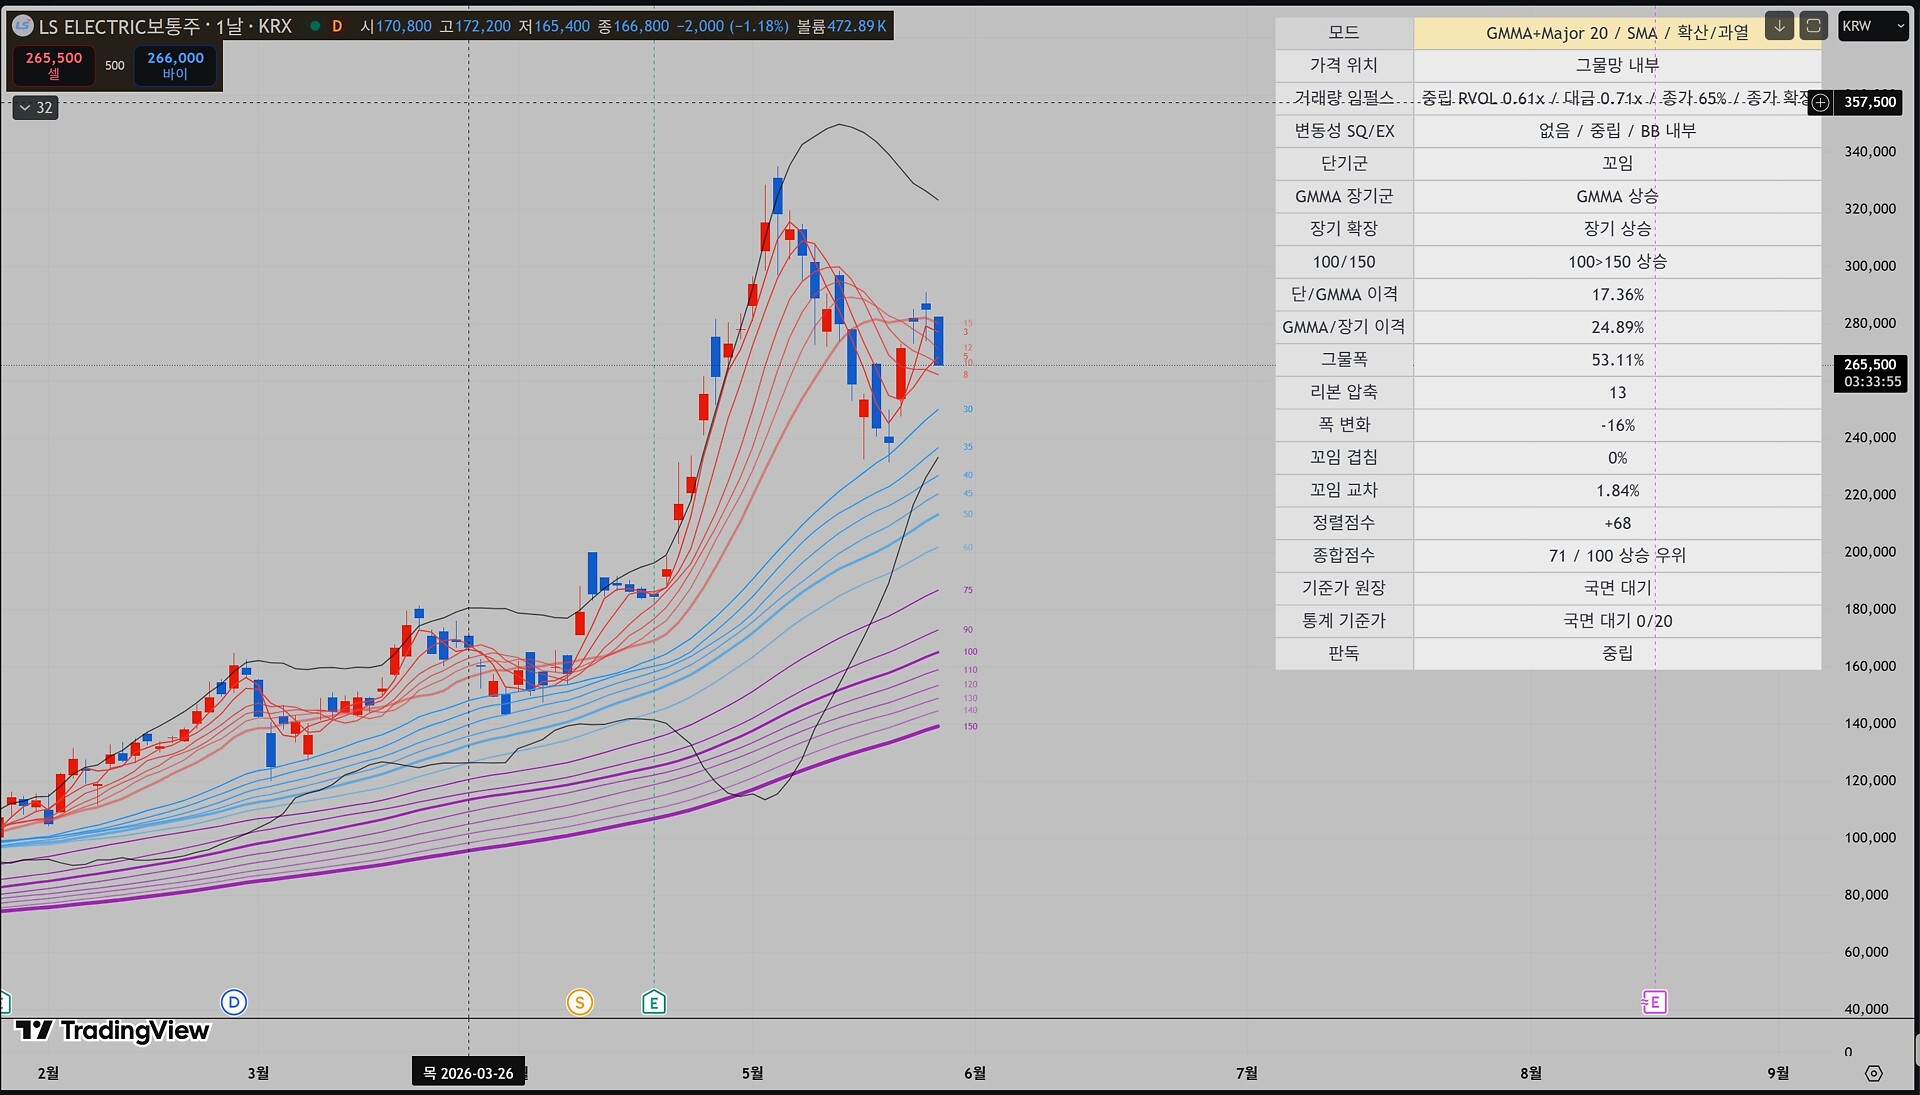The image size is (1920, 1095).
Task: Click the 그물망 내부 value cell
Action: point(1617,65)
